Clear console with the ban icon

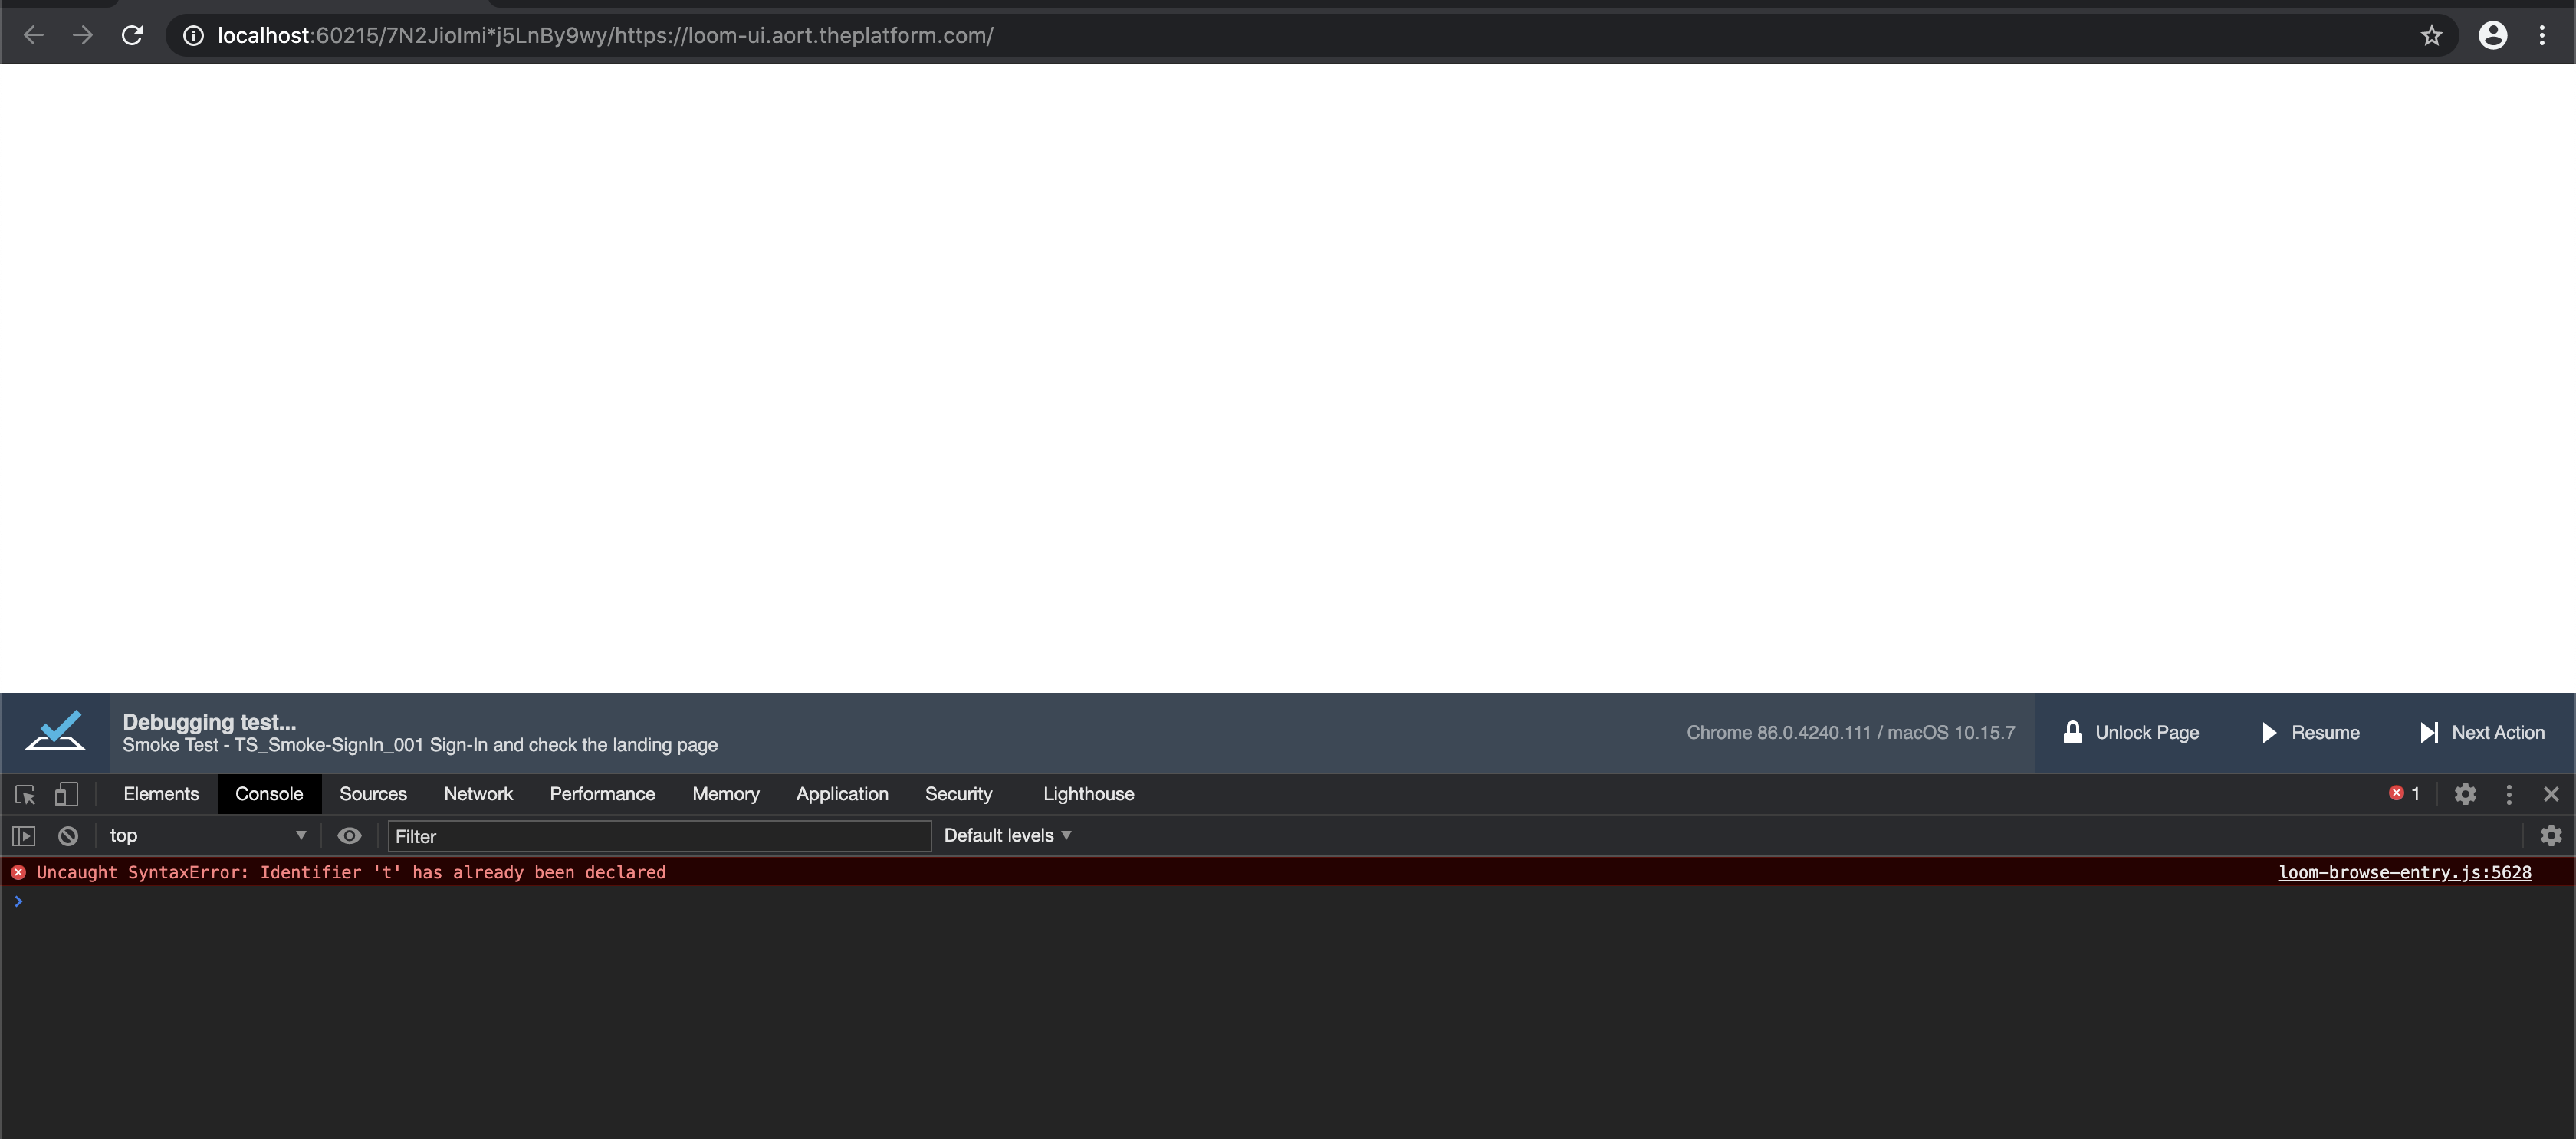click(x=68, y=836)
